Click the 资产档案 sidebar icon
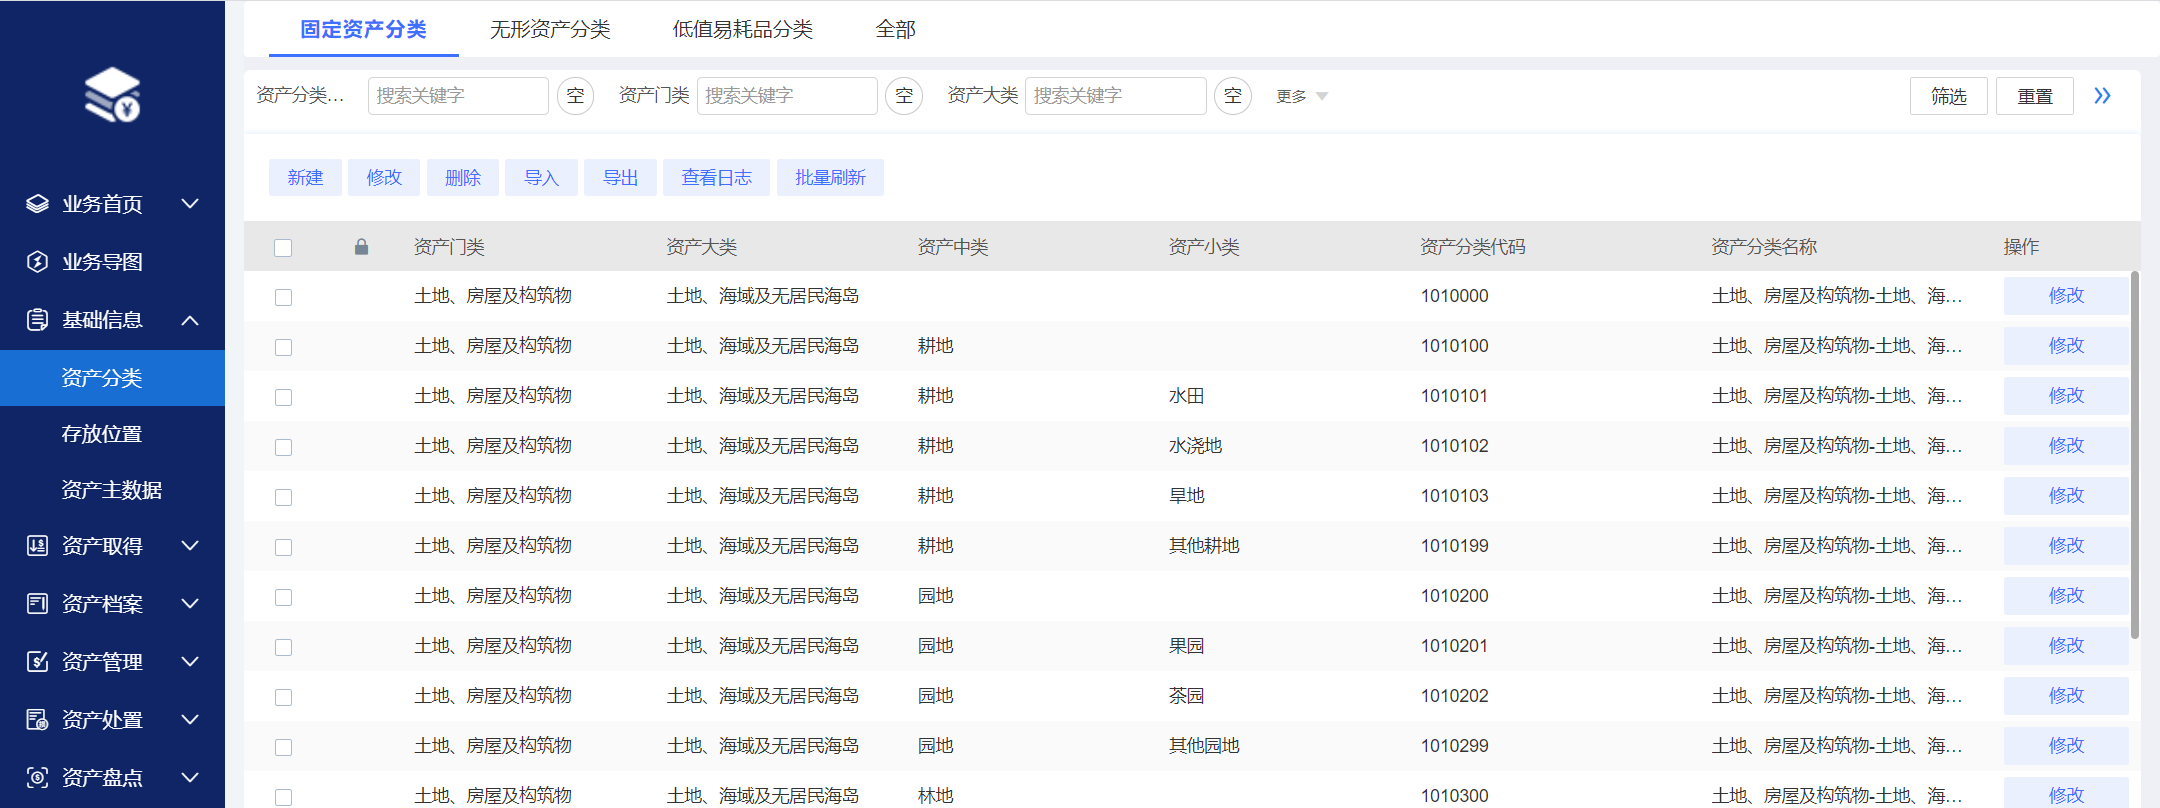The height and width of the screenshot is (808, 2160). 37,604
